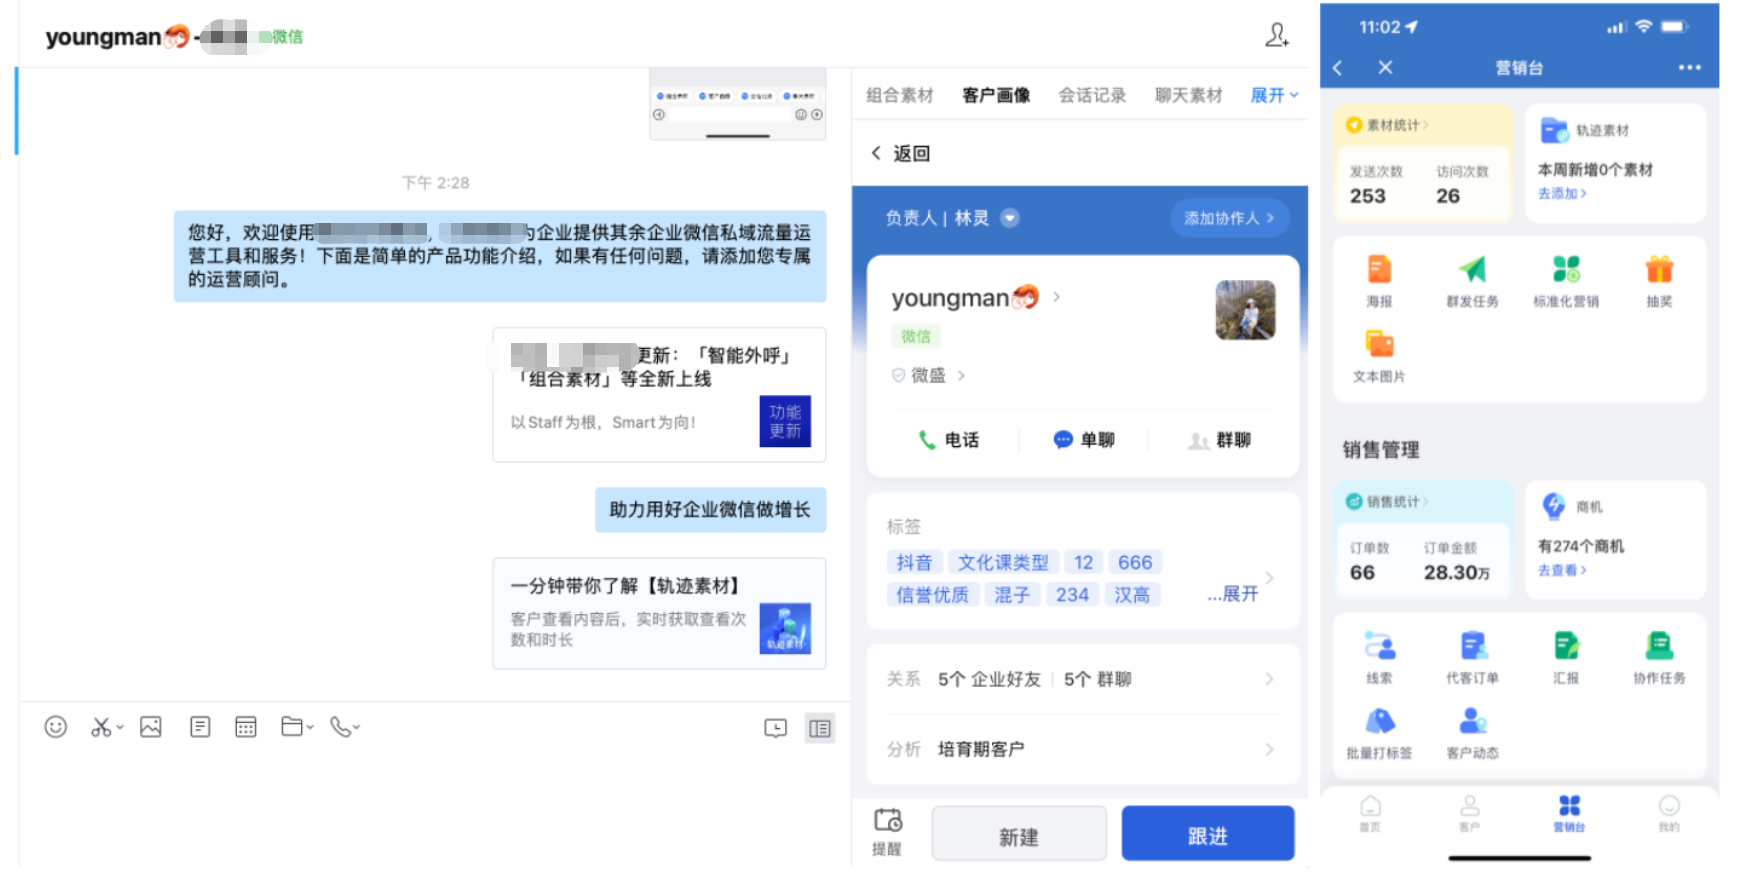Click 去添加 link under 轨迹素材
1737x882 pixels.
click(x=1562, y=193)
